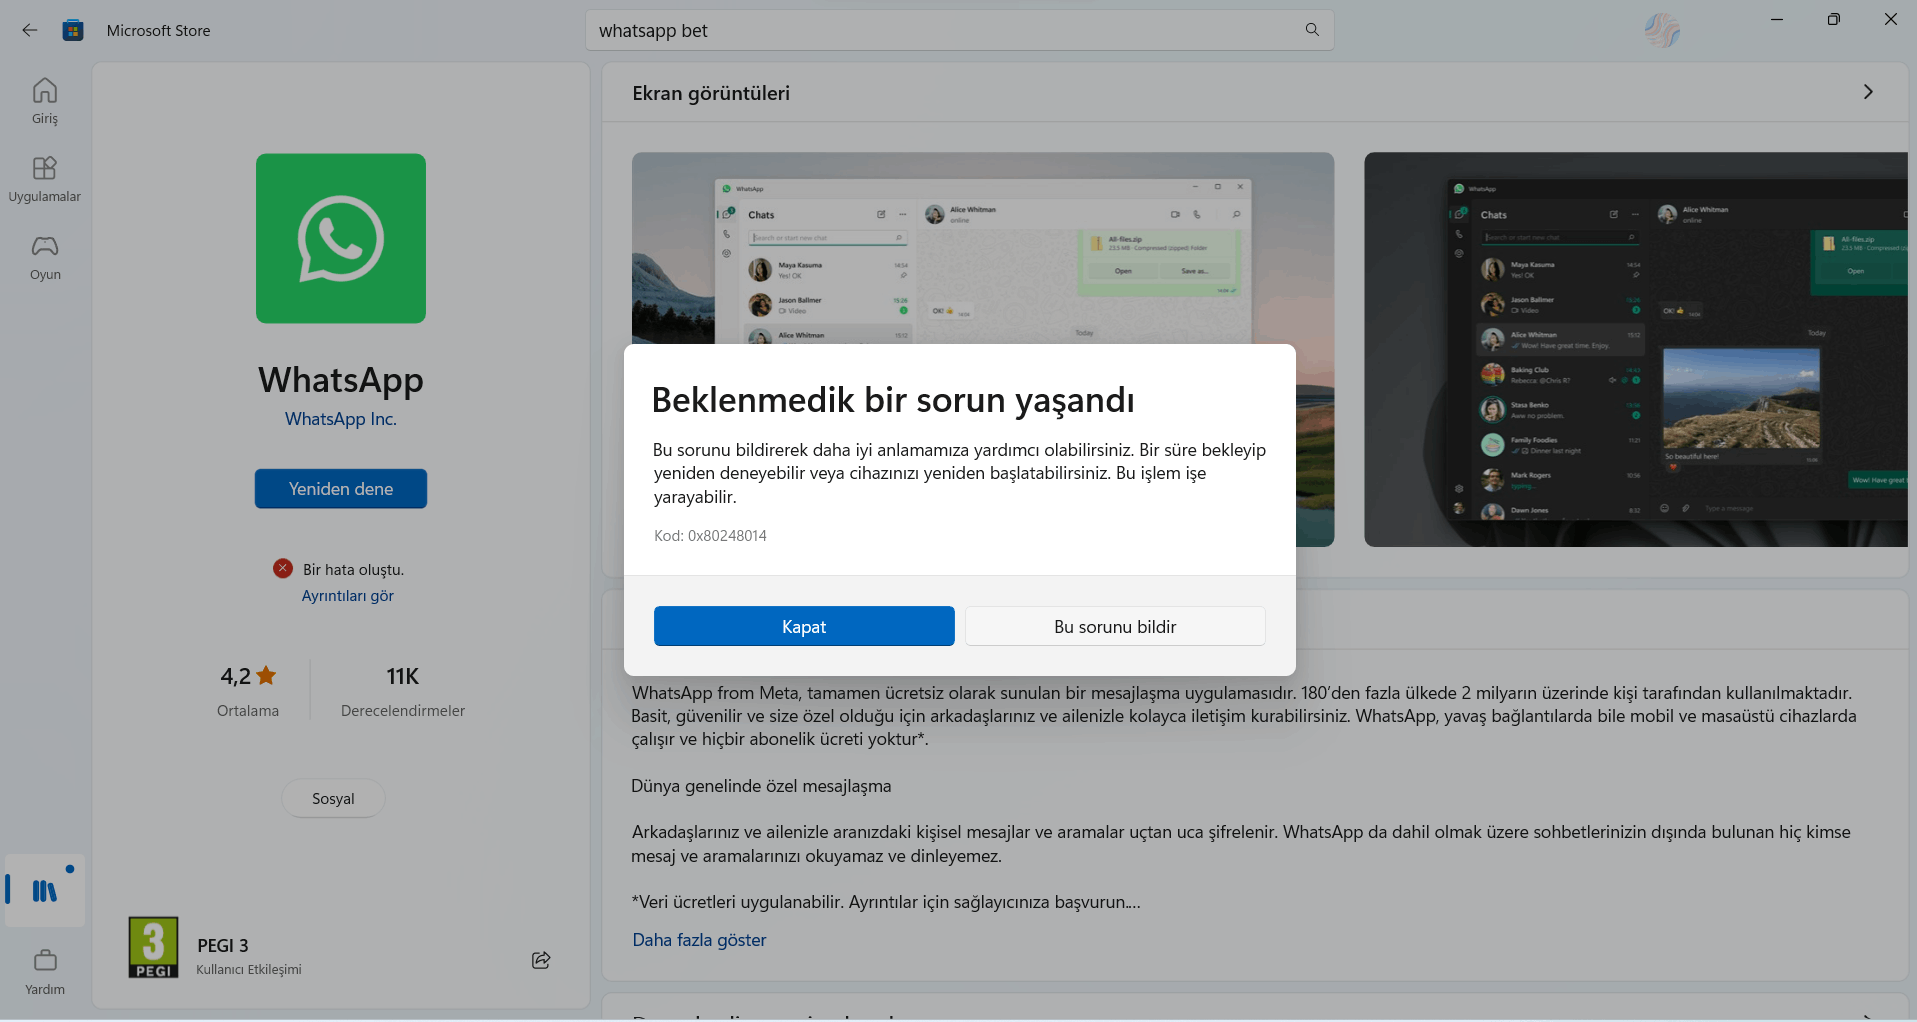The height and width of the screenshot is (1022, 1917).
Task: Click the search magnifier icon
Action: (1312, 30)
